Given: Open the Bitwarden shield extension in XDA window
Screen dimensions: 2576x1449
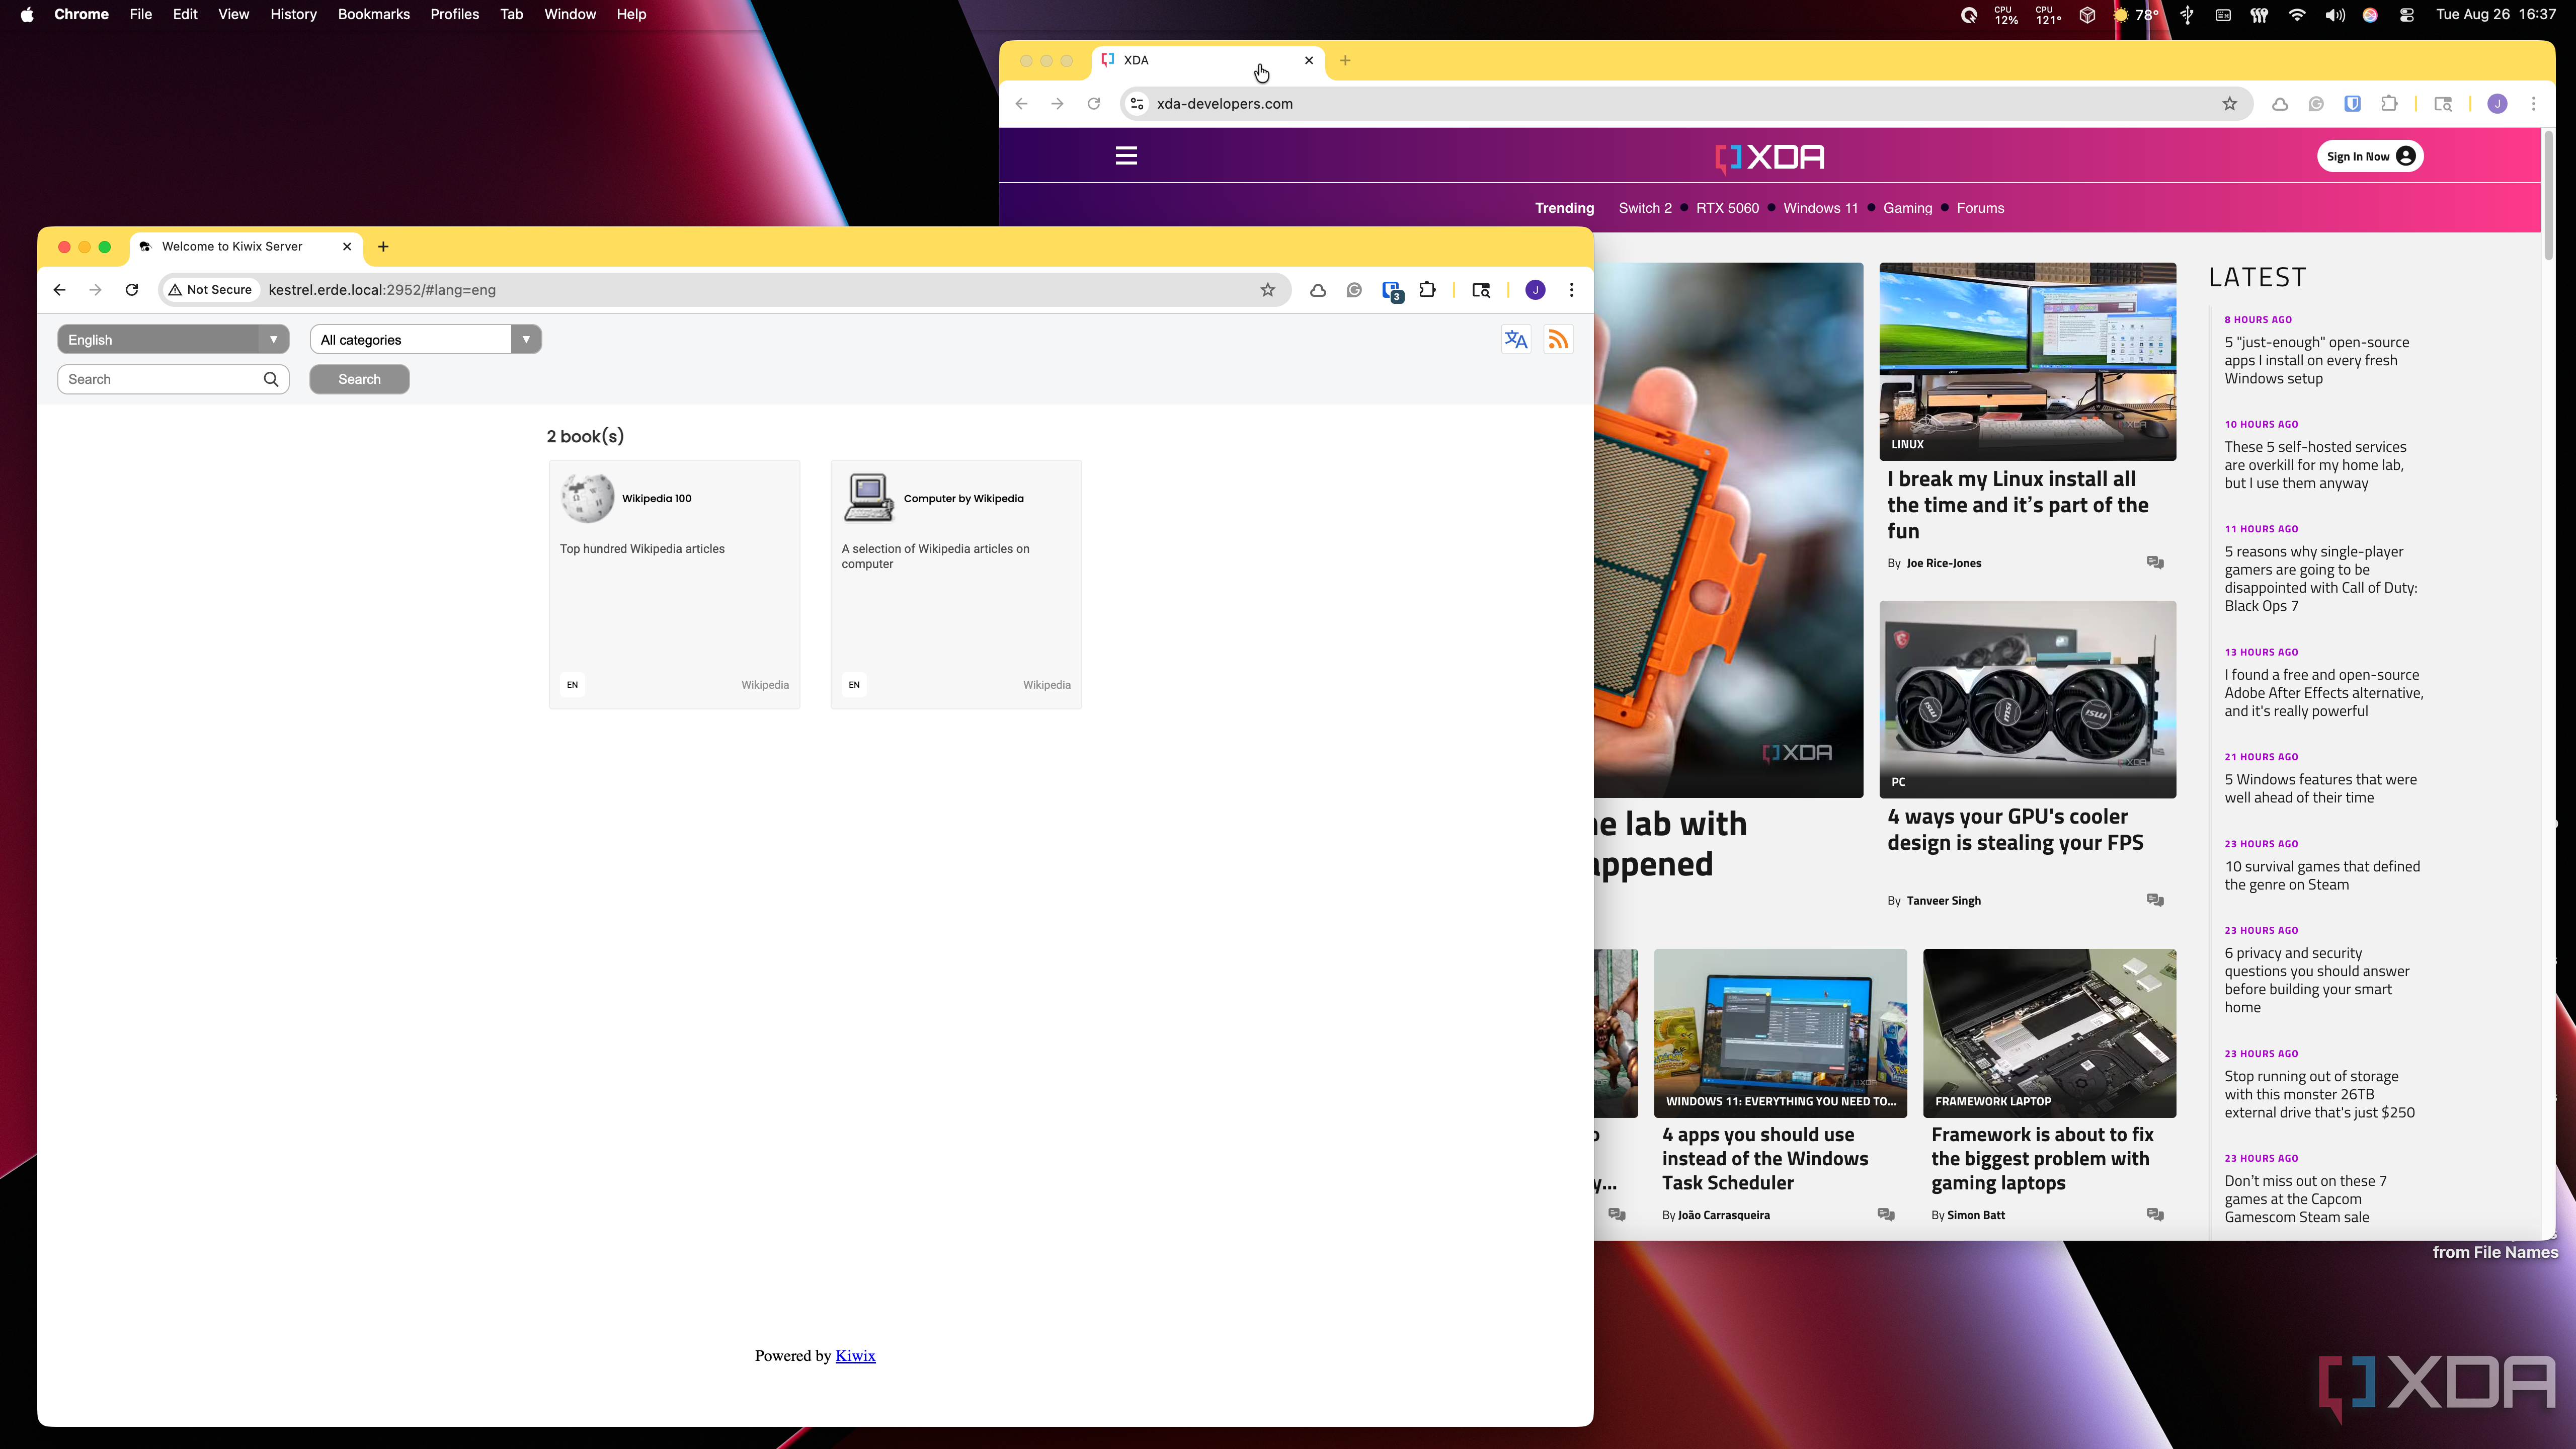Looking at the screenshot, I should pyautogui.click(x=2353, y=104).
